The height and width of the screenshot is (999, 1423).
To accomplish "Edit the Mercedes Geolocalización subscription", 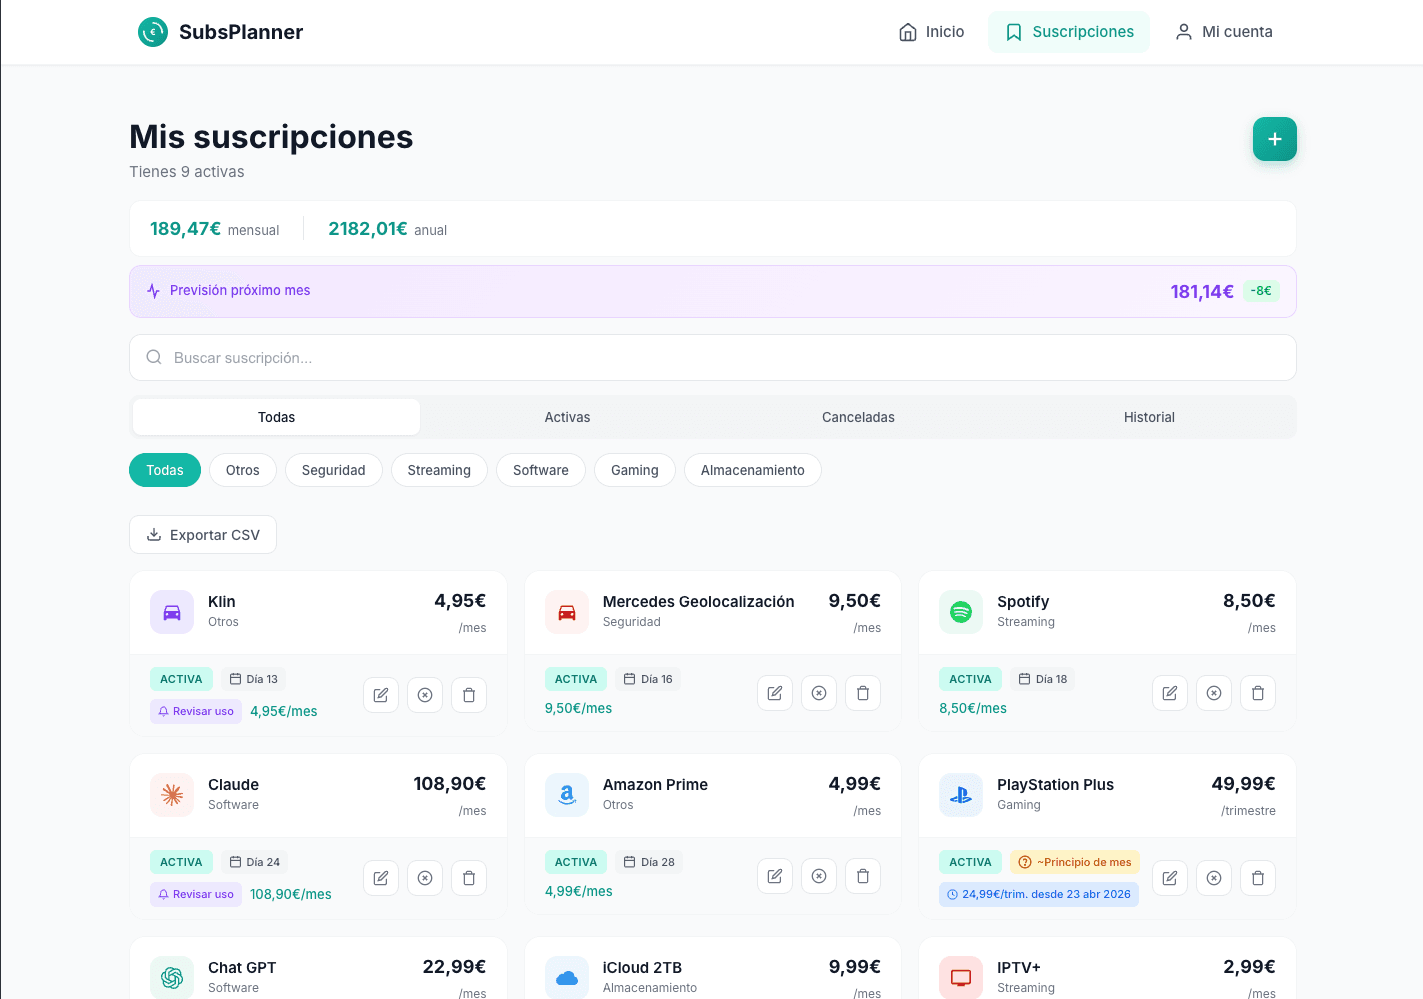I will pyautogui.click(x=775, y=693).
